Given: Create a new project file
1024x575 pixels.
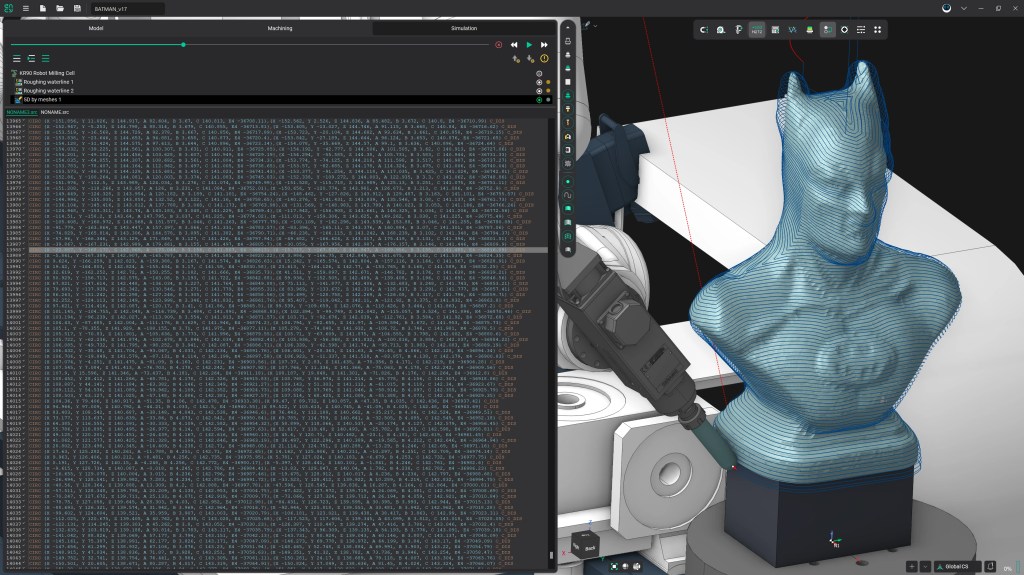Looking at the screenshot, I should [x=42, y=8].
